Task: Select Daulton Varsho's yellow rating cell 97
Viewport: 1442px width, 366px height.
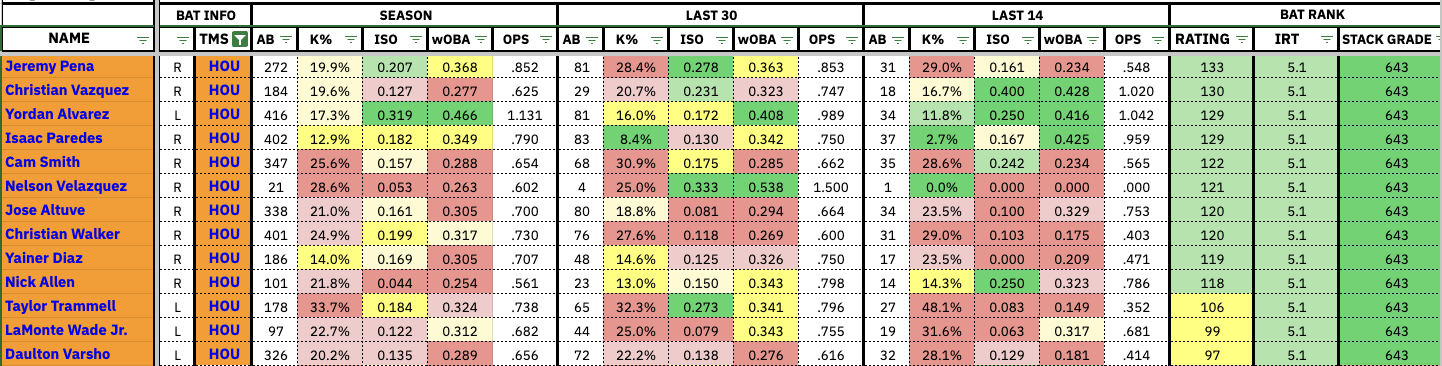Action: click(x=1213, y=354)
